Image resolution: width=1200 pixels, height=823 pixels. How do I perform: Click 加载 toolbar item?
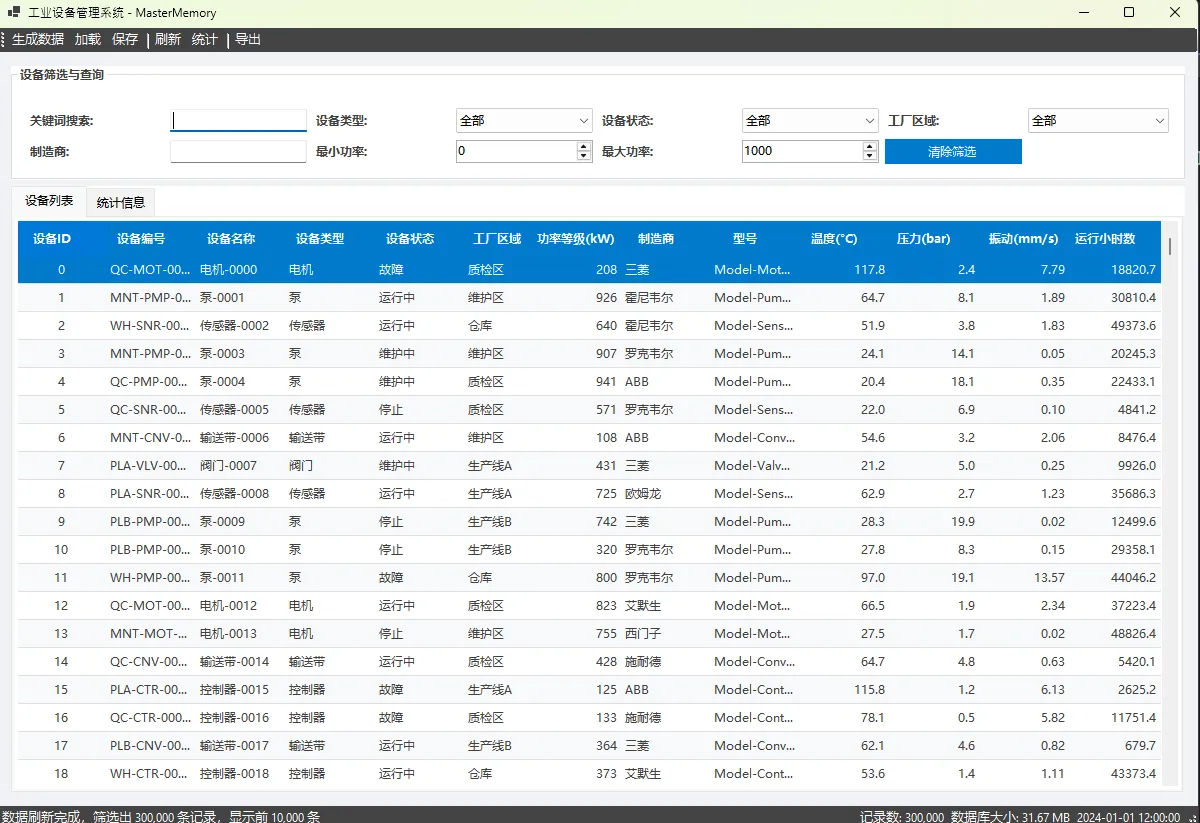click(88, 40)
